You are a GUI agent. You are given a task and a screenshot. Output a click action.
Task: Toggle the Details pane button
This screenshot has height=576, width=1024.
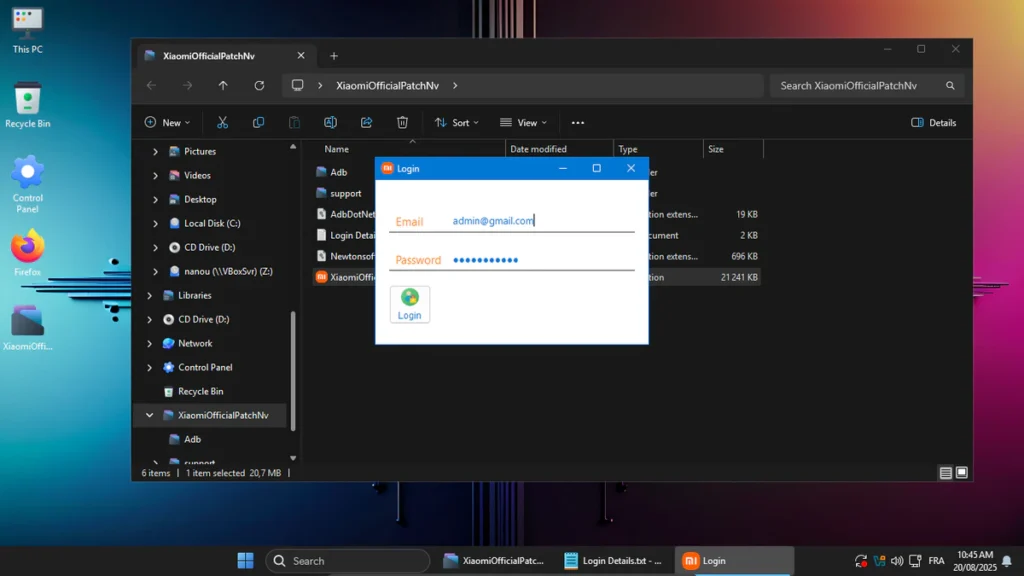tap(933, 123)
